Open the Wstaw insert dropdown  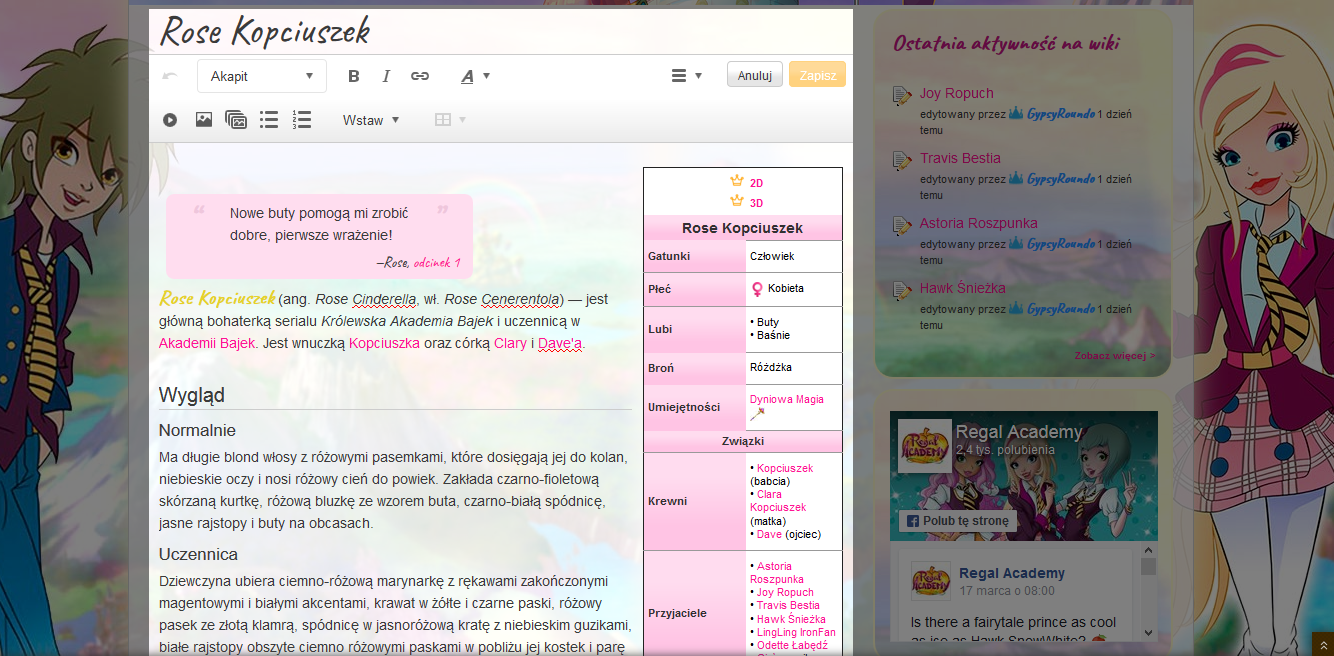pos(371,120)
